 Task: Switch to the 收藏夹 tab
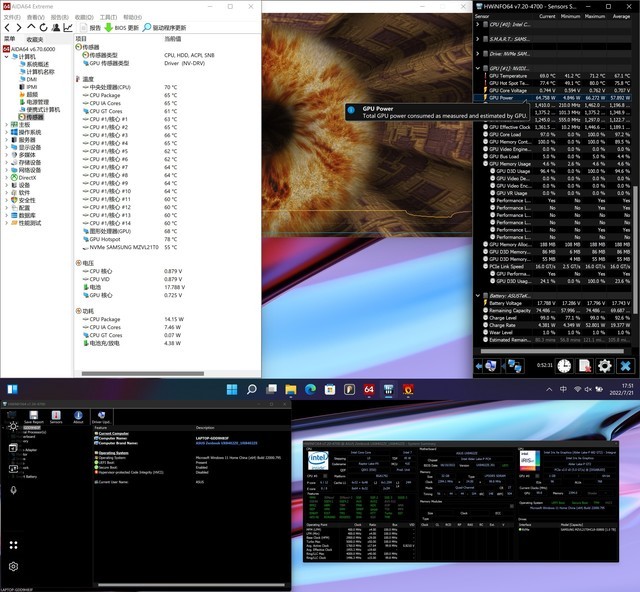[x=35, y=39]
